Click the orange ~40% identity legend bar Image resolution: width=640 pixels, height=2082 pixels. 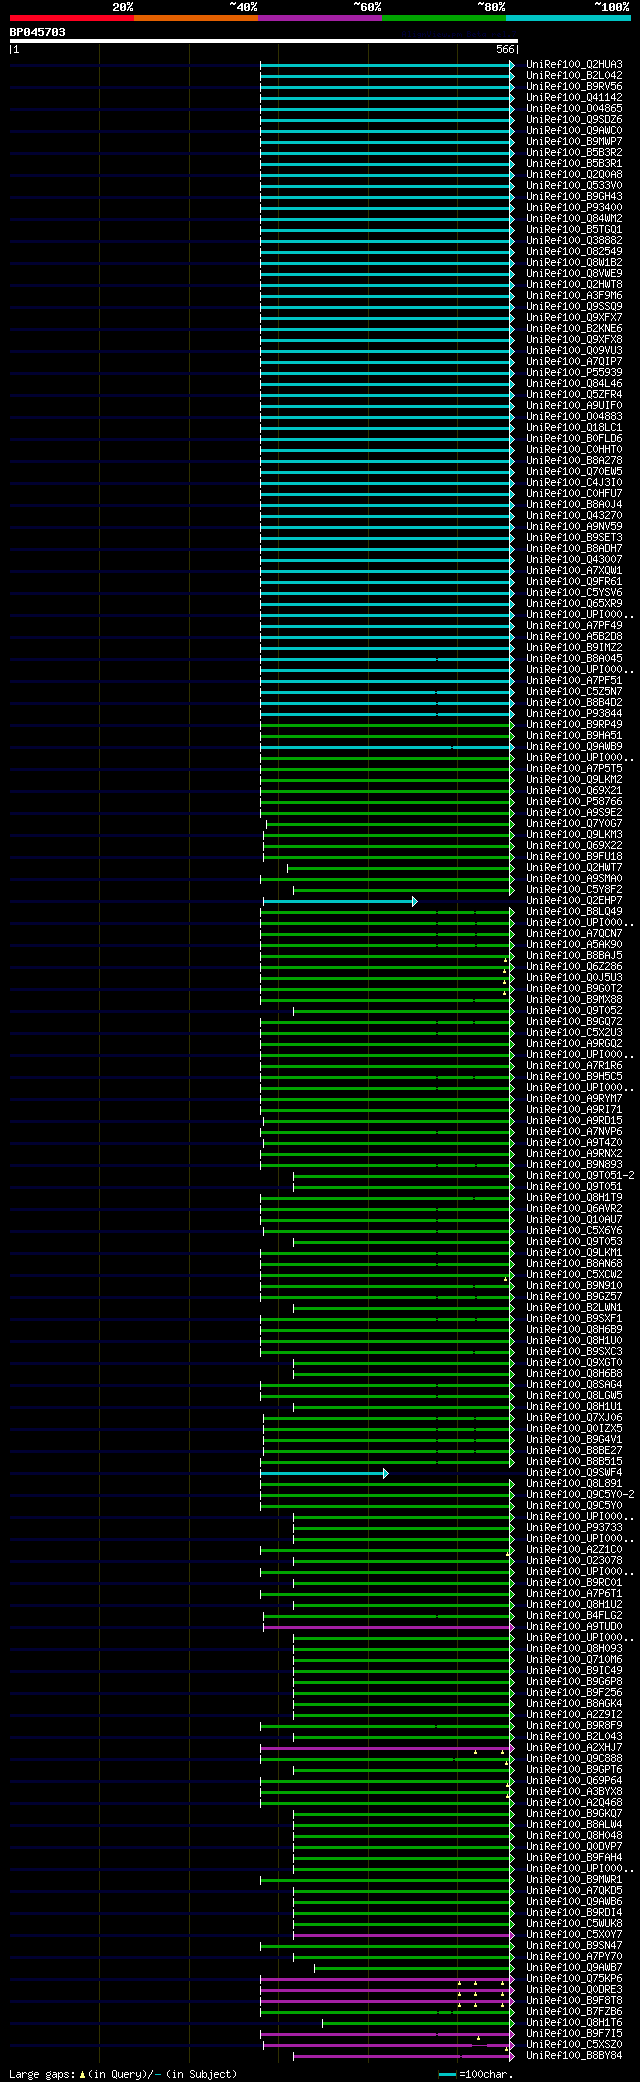click(195, 18)
